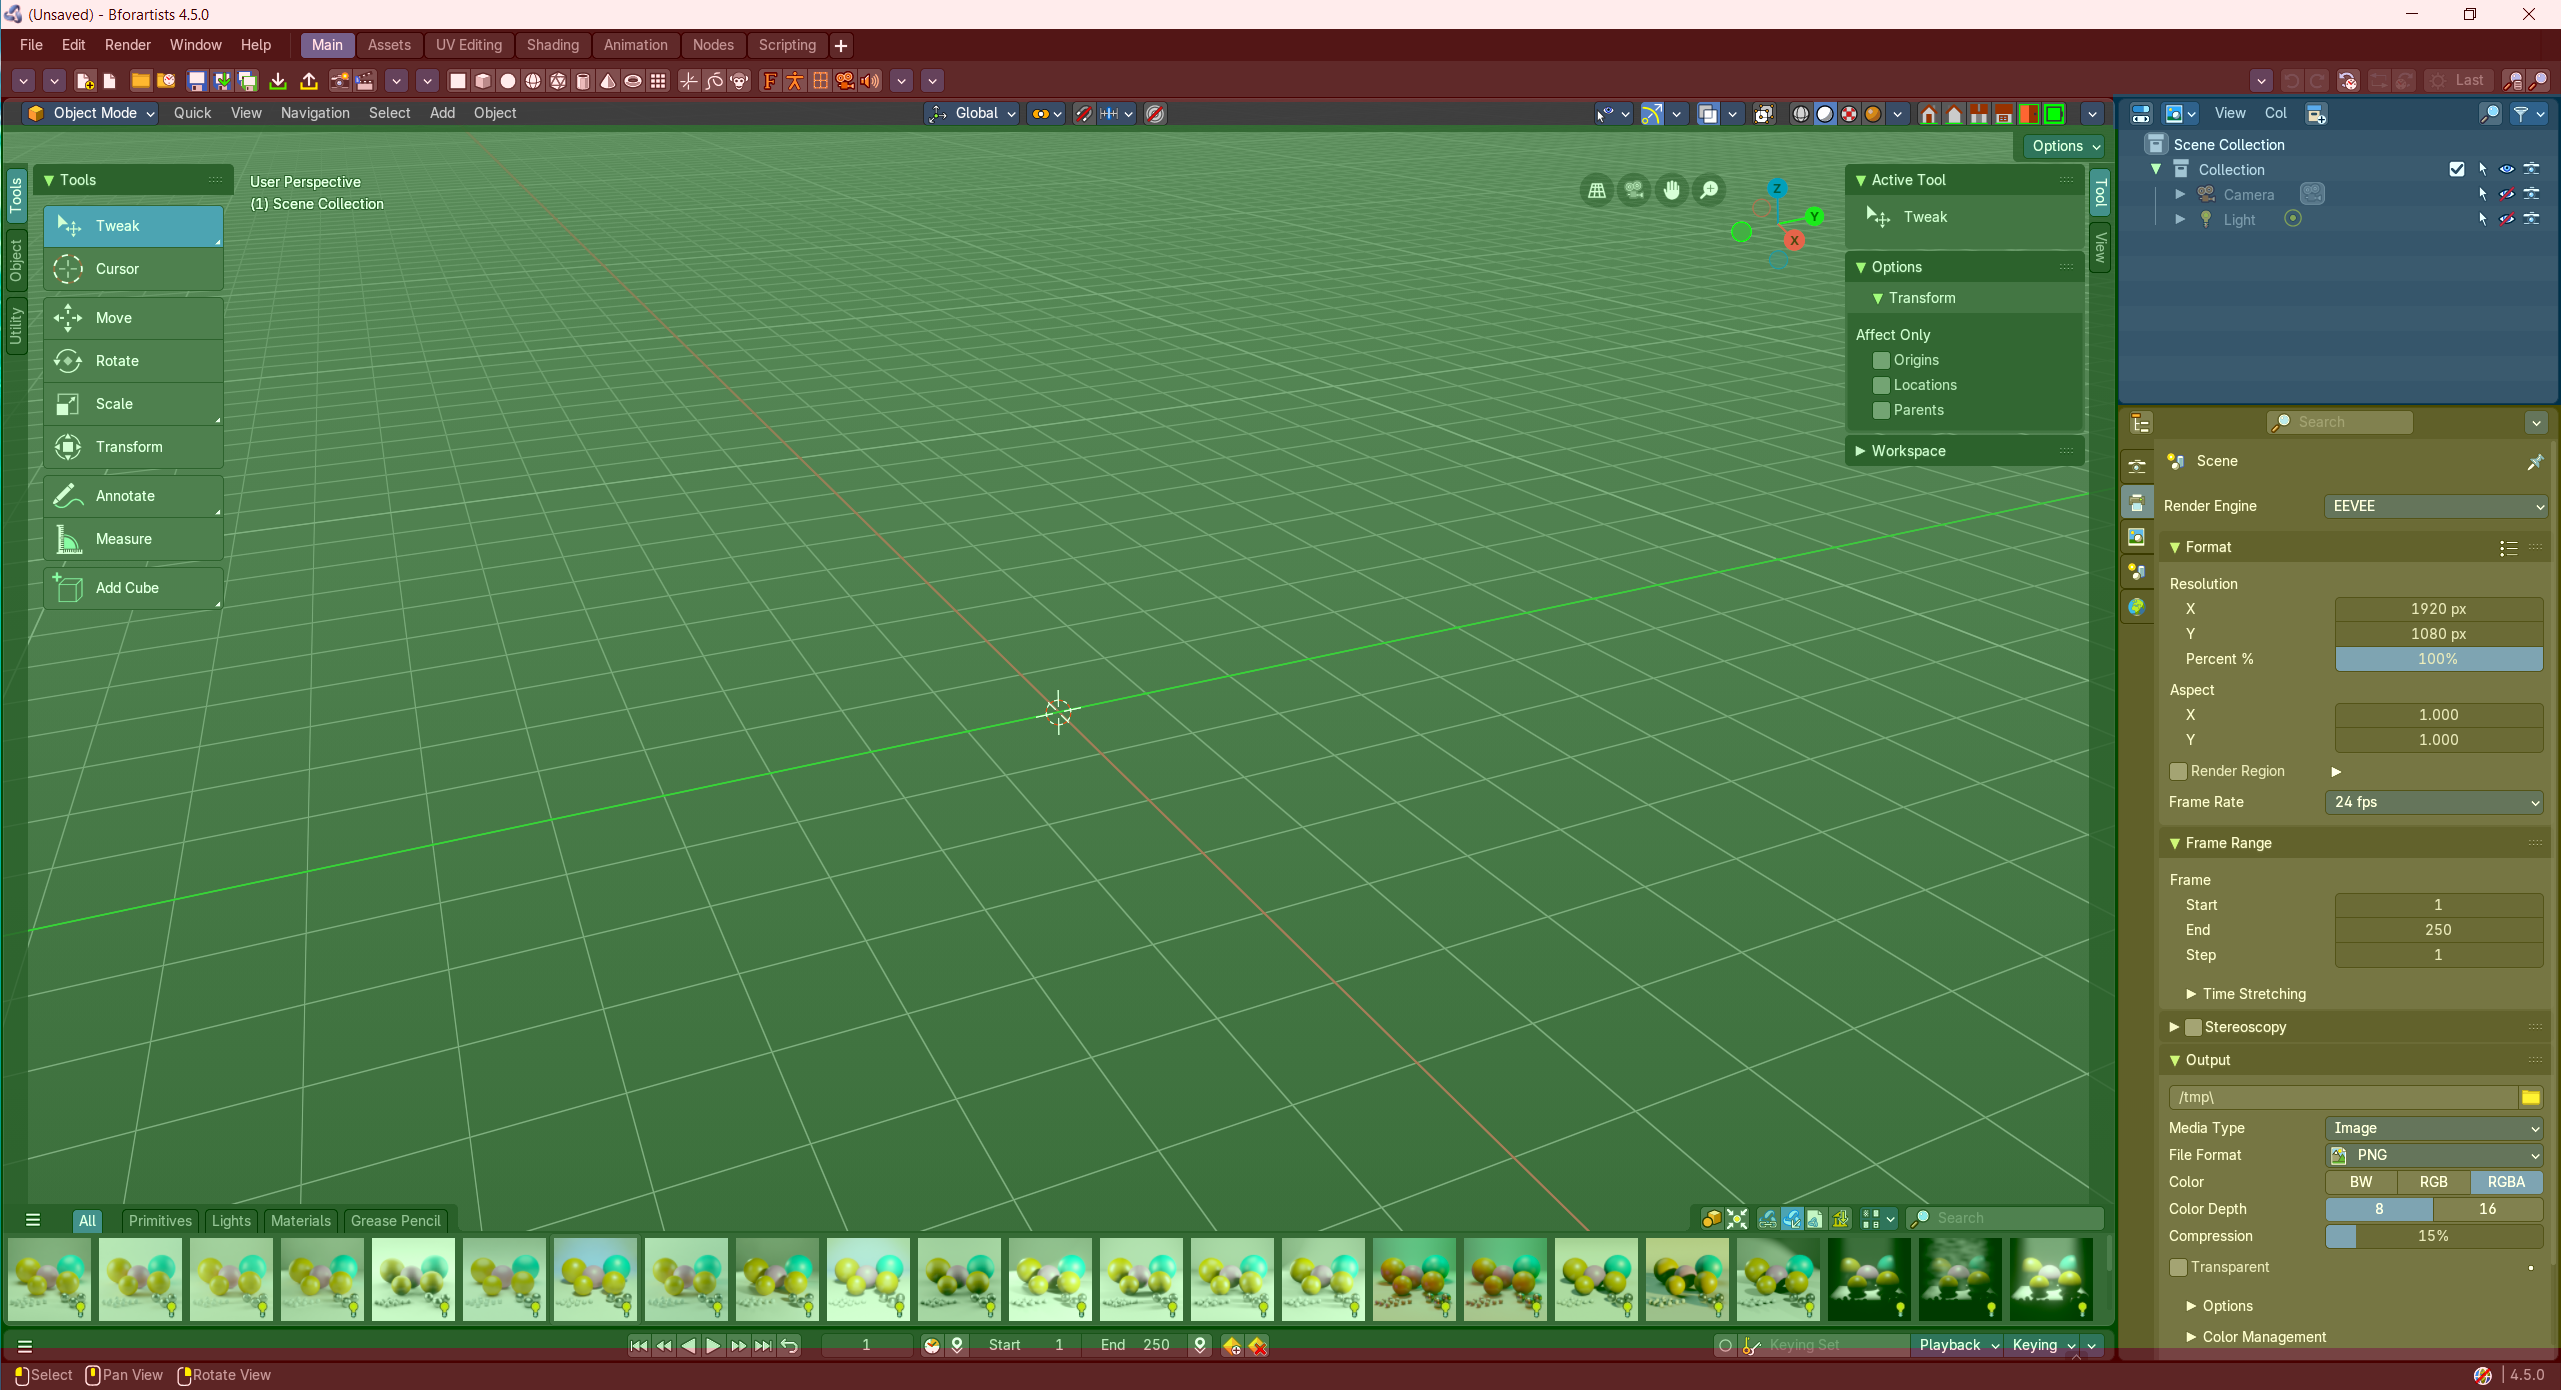The image size is (2561, 1390).
Task: Toggle camera view icon in viewport
Action: 1634,190
